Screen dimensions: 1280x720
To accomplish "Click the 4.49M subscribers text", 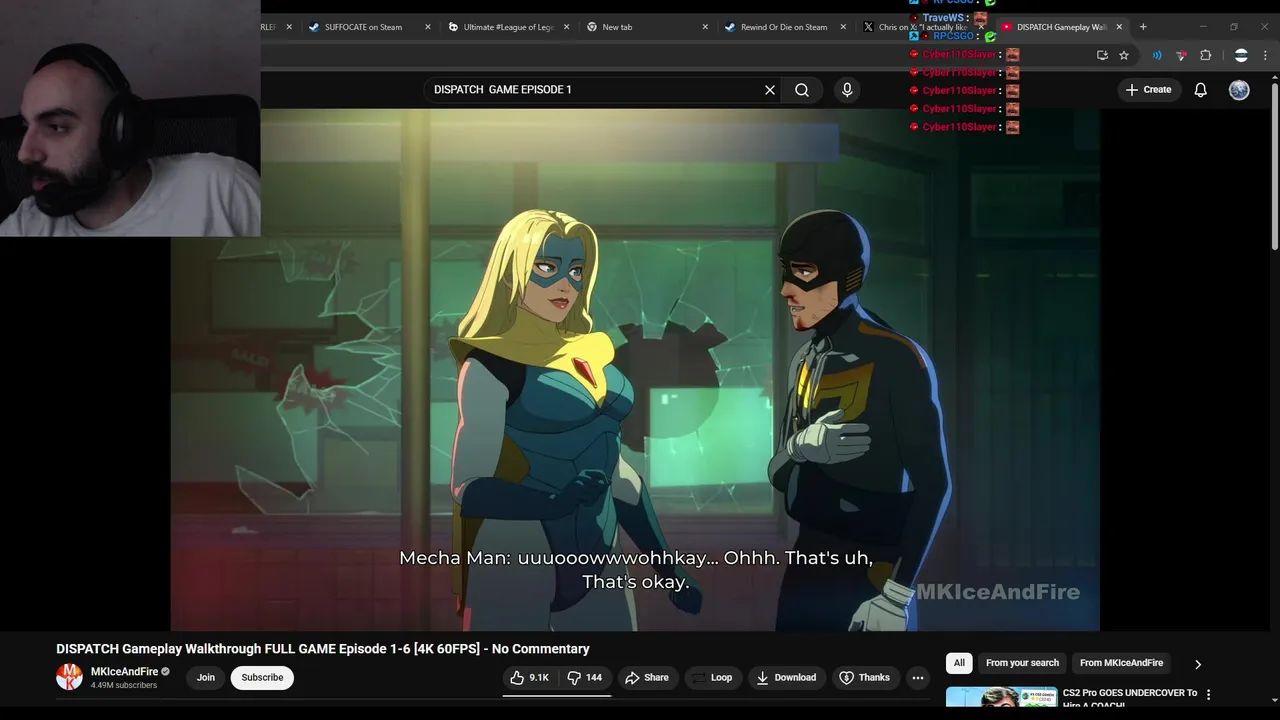I will [124, 686].
